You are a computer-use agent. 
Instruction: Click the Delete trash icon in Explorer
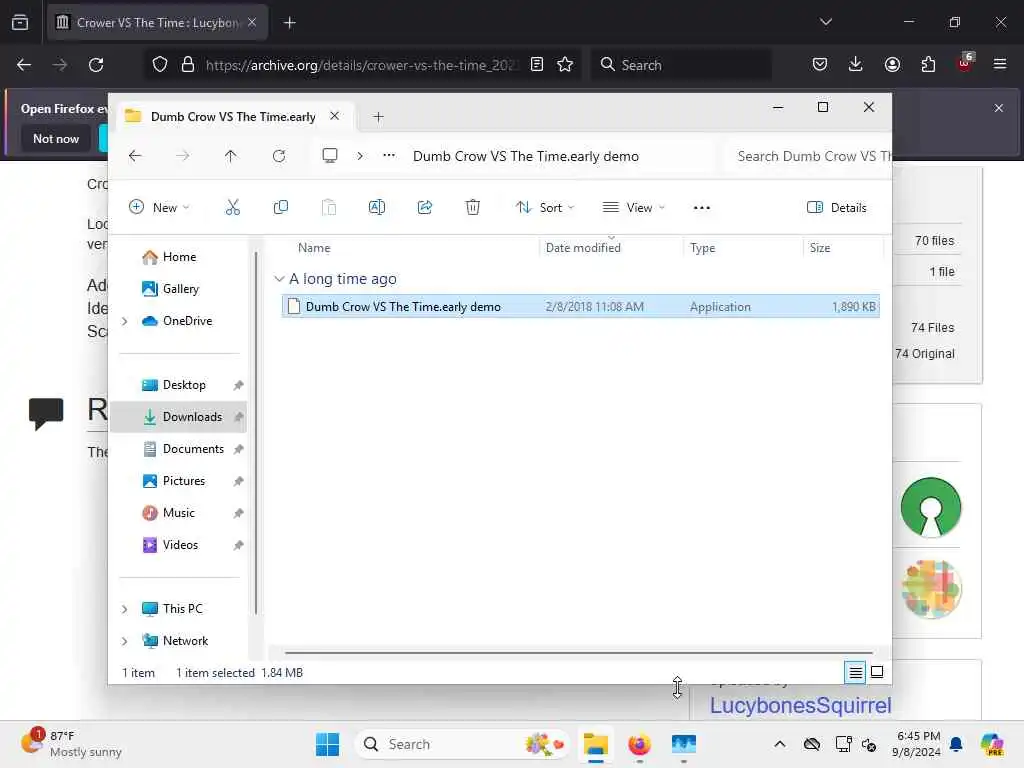473,208
